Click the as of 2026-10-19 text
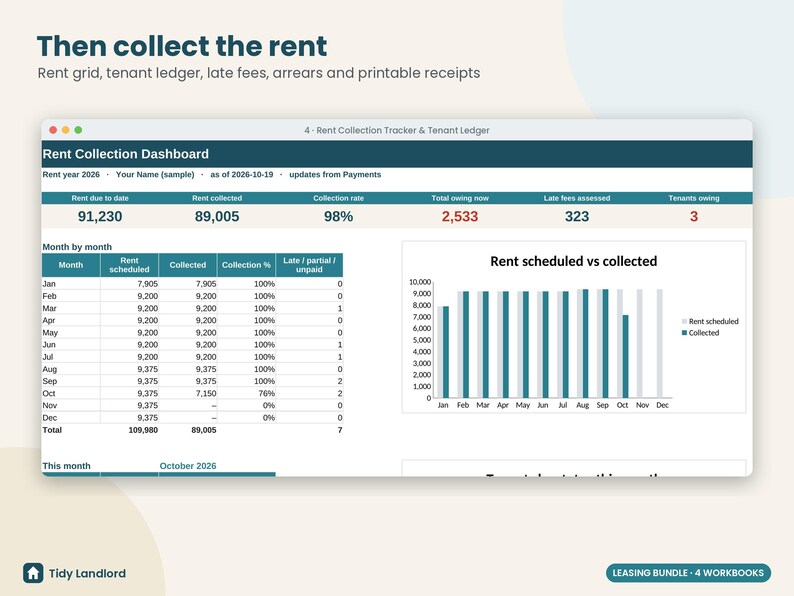Viewport: 794px width, 596px height. coord(242,175)
